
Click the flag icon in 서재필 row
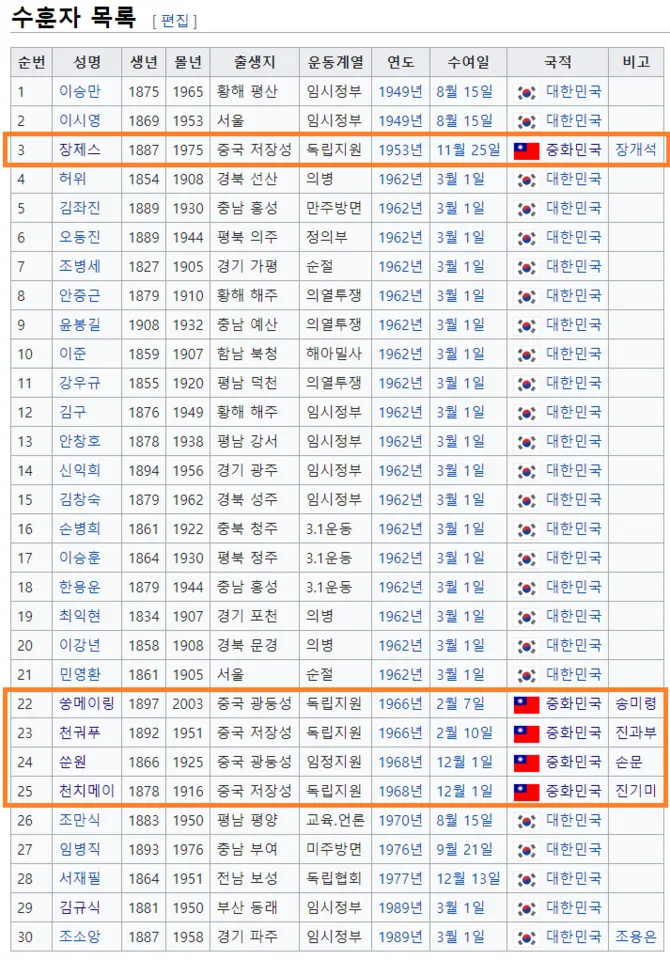(526, 879)
